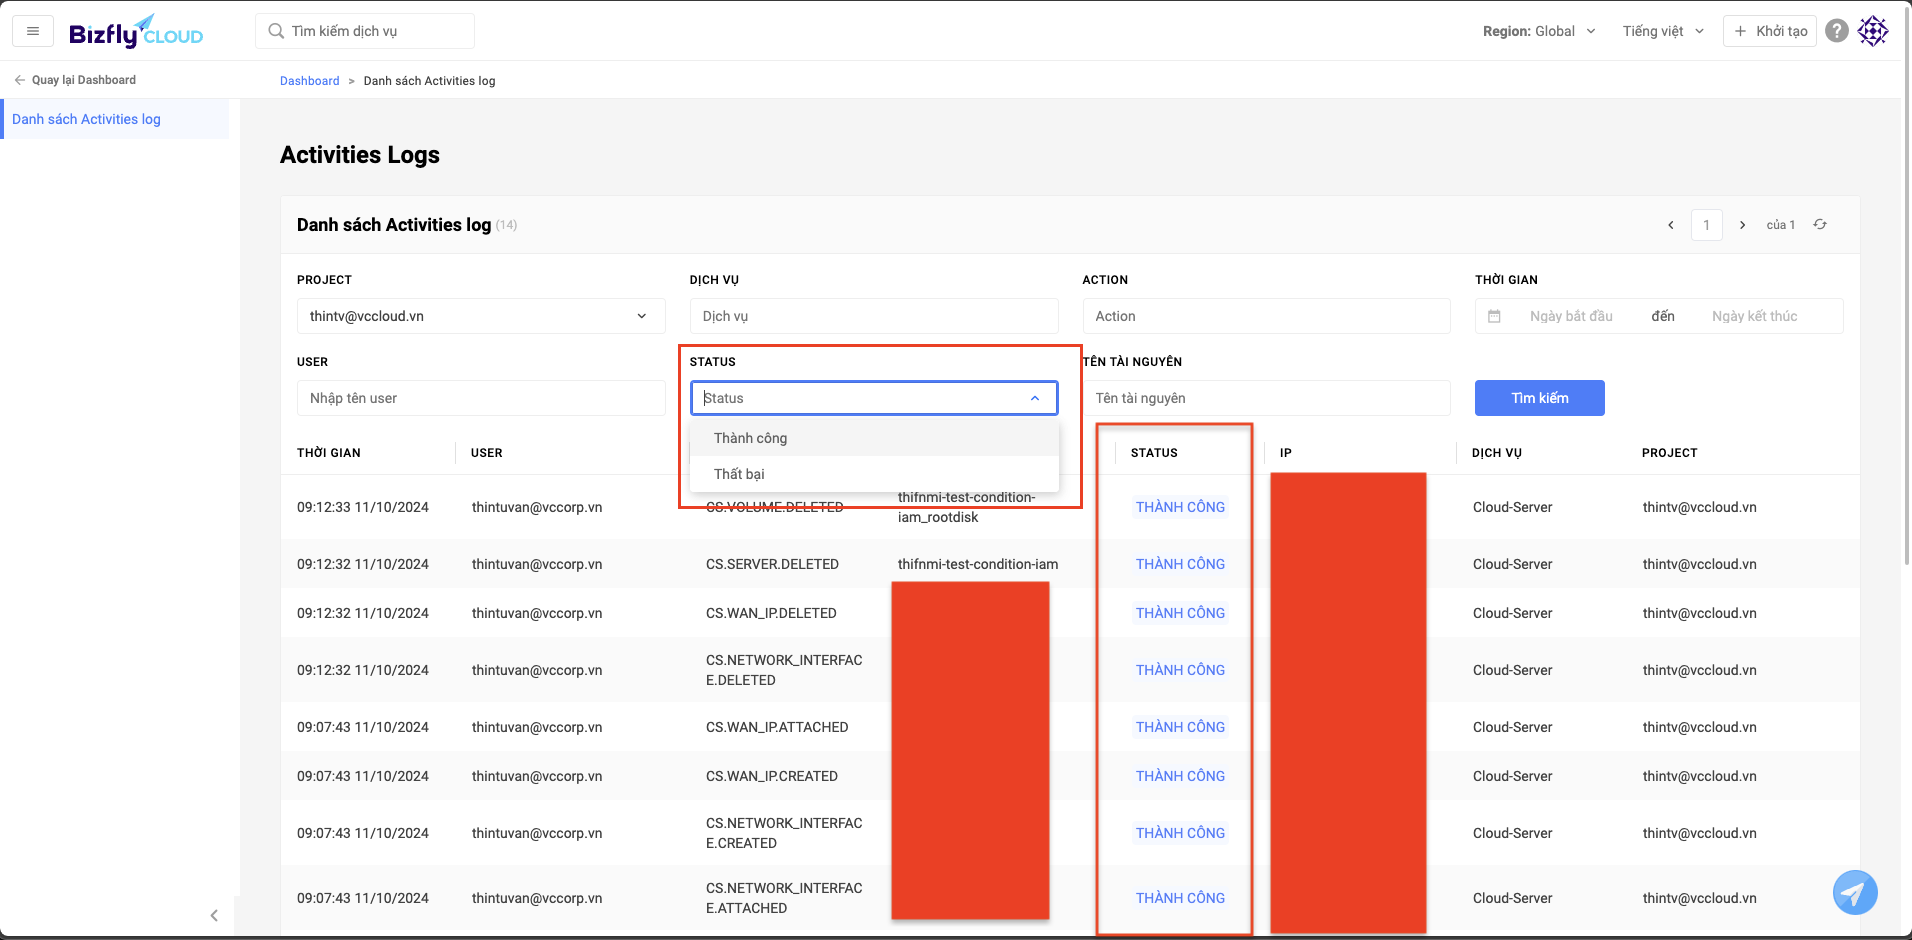The height and width of the screenshot is (940, 1912).
Task: Open the Tiếng việt language dropdown
Action: coord(1662,31)
